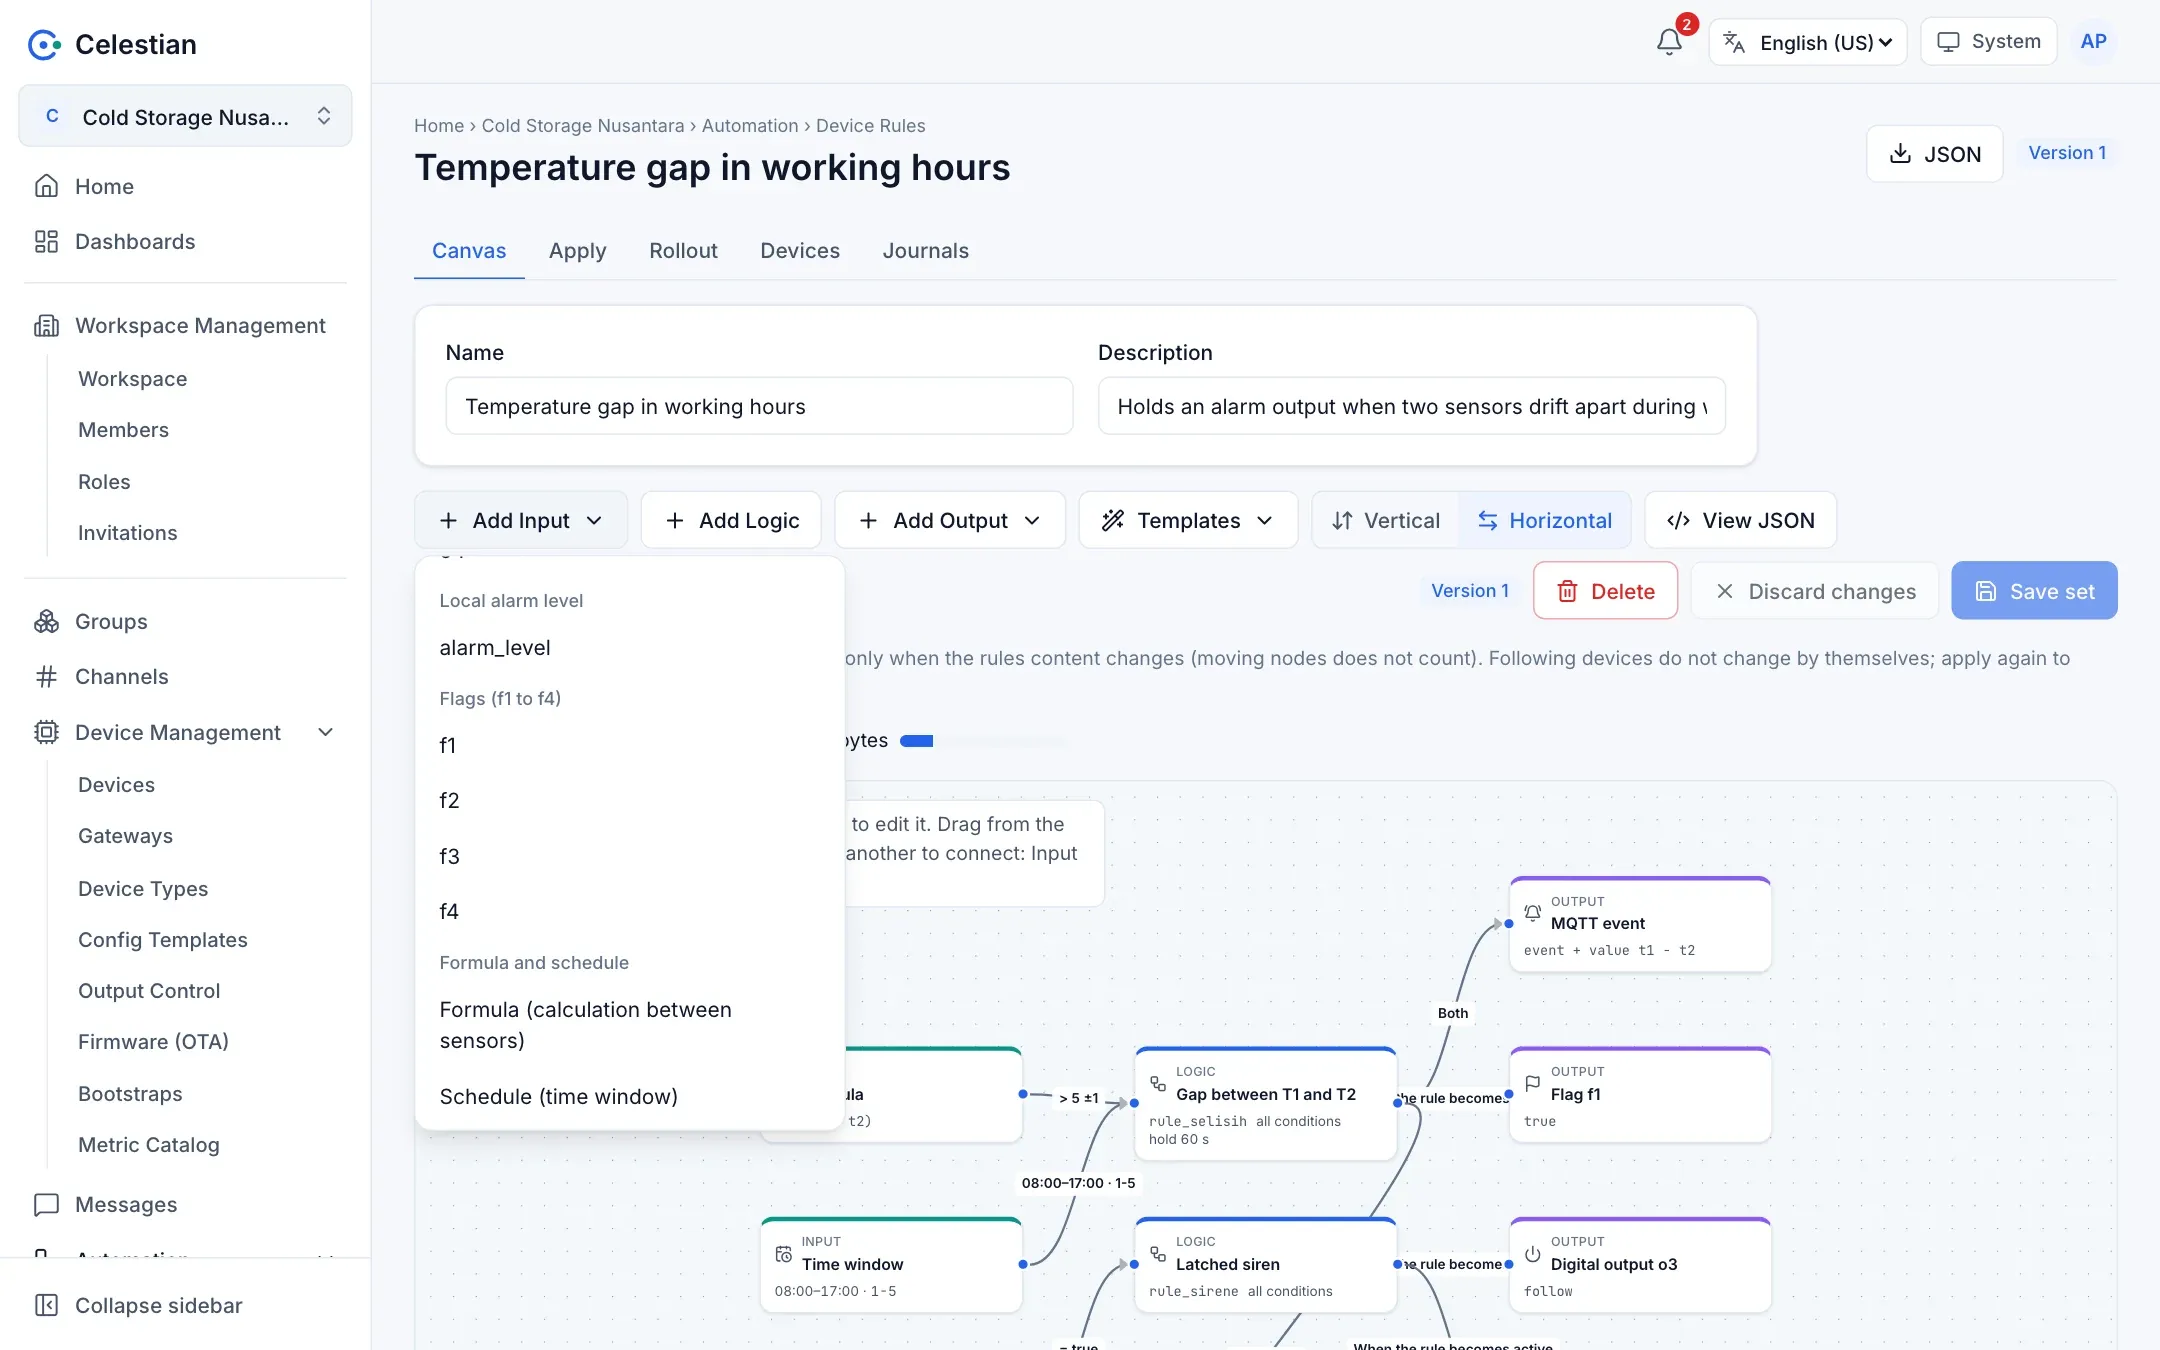Click the Groups icon in sidebar
The image size is (2160, 1350).
point(46,621)
